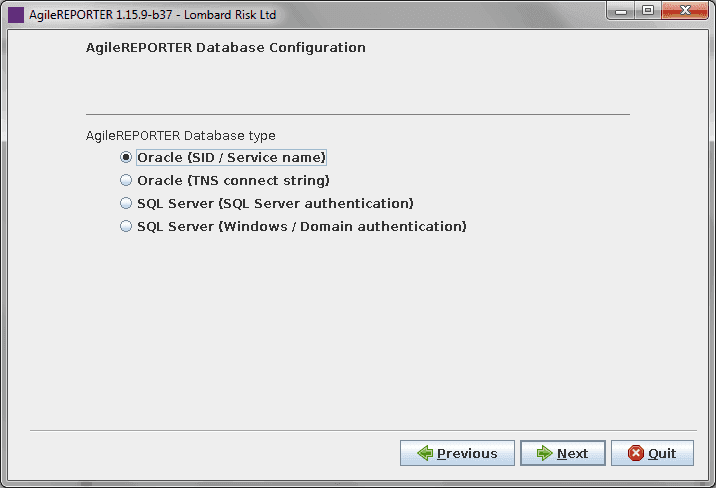Maximize the AgileREPORTER window
The height and width of the screenshot is (488, 716).
tap(648, 11)
